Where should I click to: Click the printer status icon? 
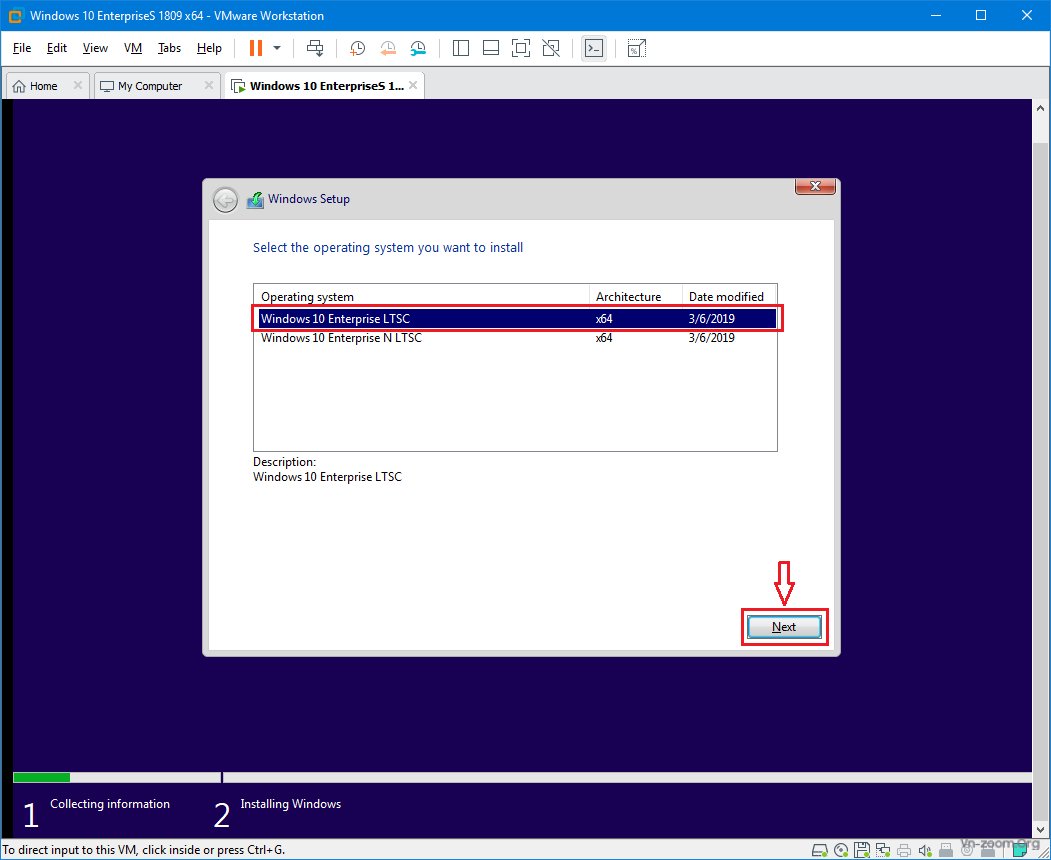click(x=904, y=850)
